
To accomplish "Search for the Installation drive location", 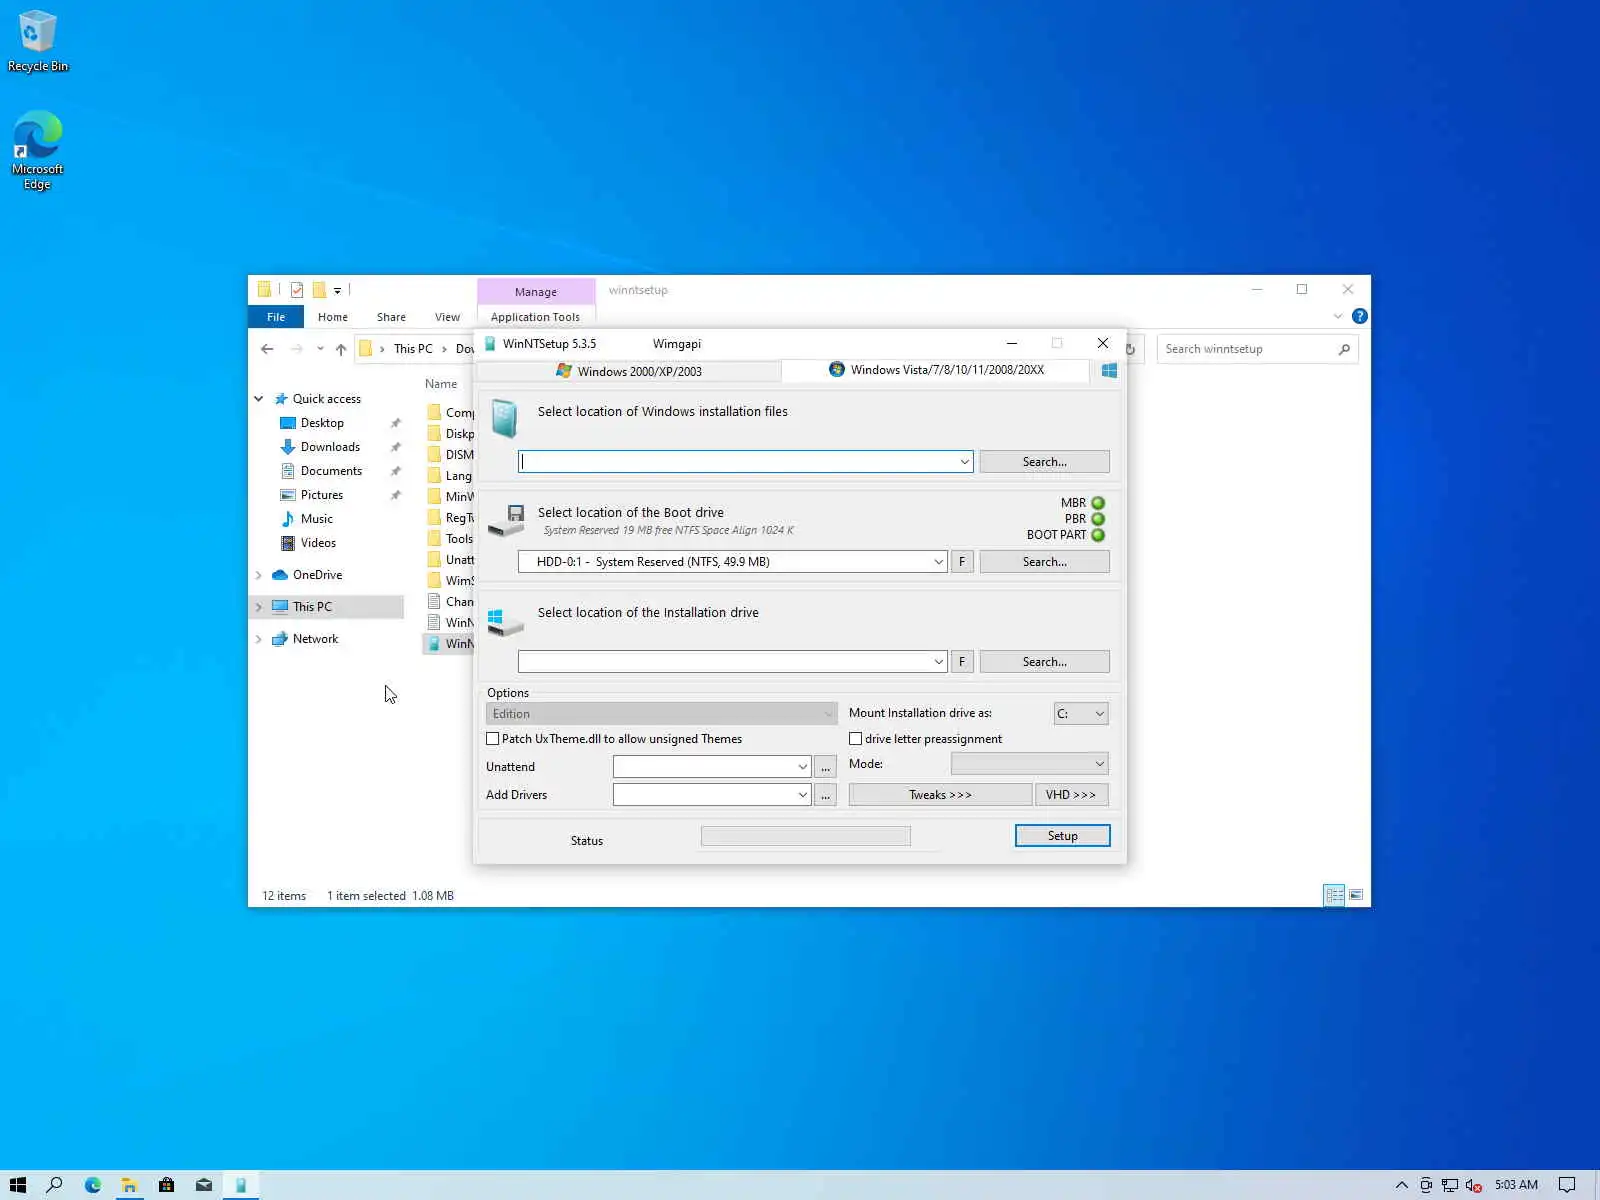I will [1044, 662].
